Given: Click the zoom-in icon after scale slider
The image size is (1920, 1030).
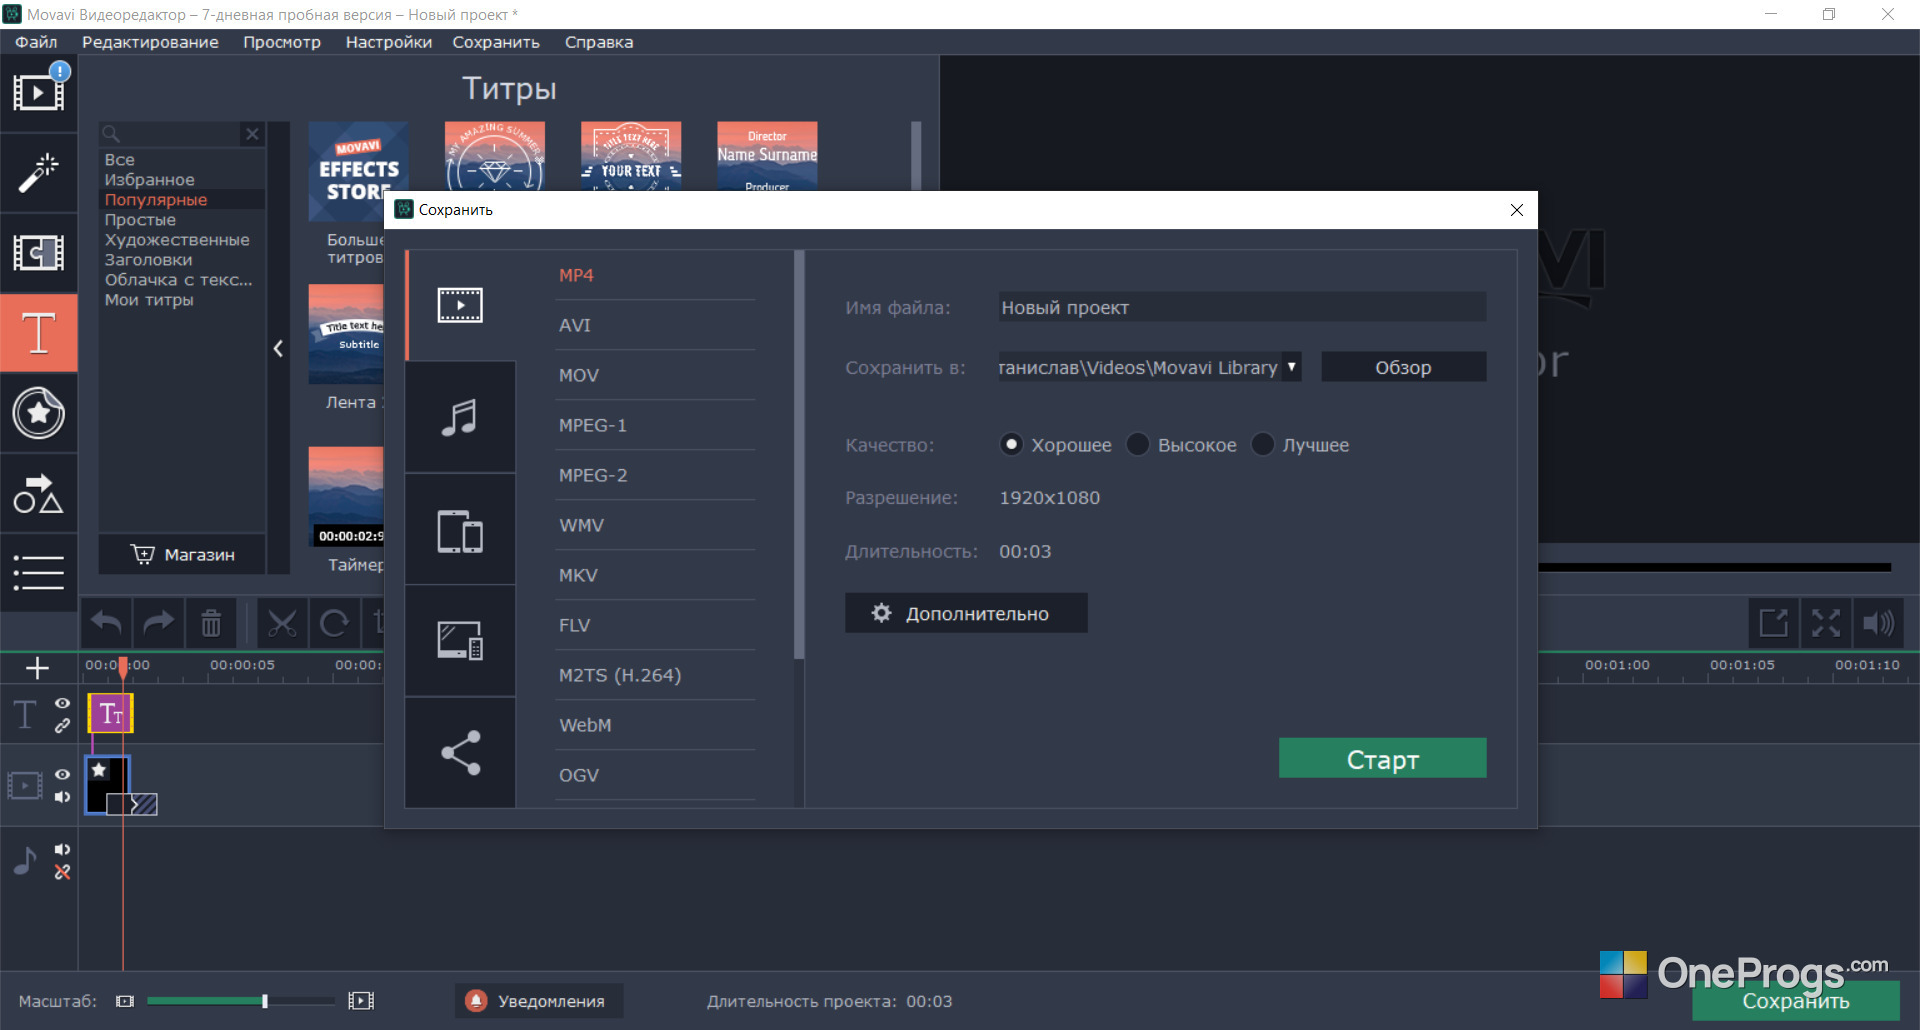Looking at the screenshot, I should pos(361,1001).
